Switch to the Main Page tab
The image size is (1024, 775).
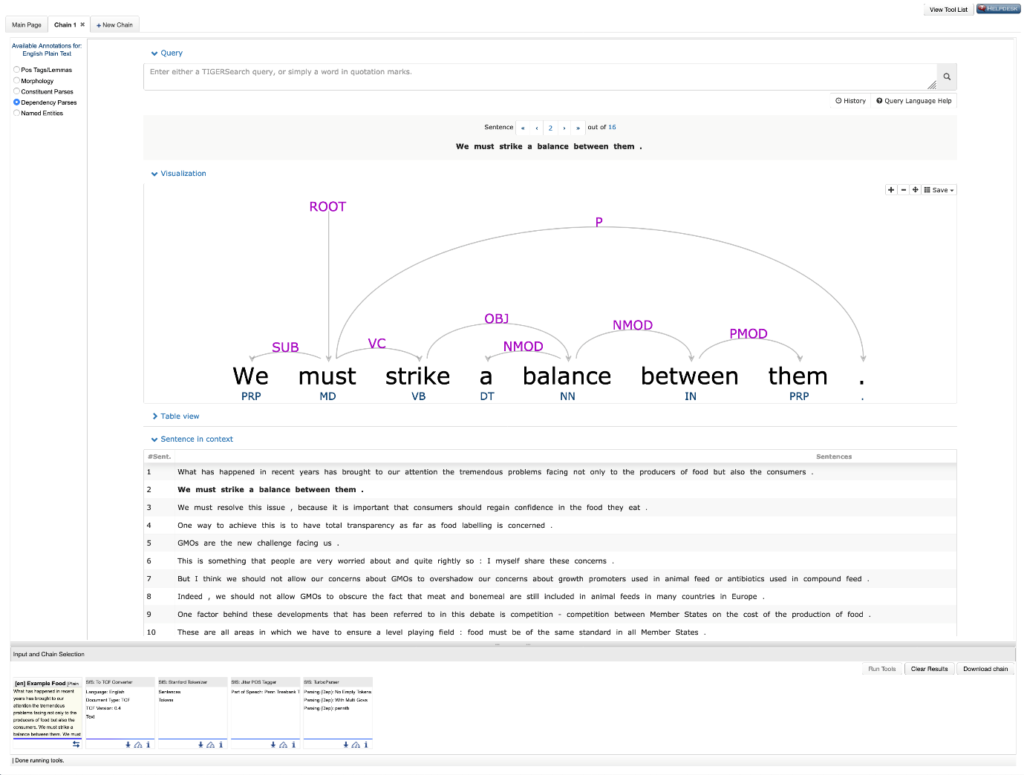[27, 24]
